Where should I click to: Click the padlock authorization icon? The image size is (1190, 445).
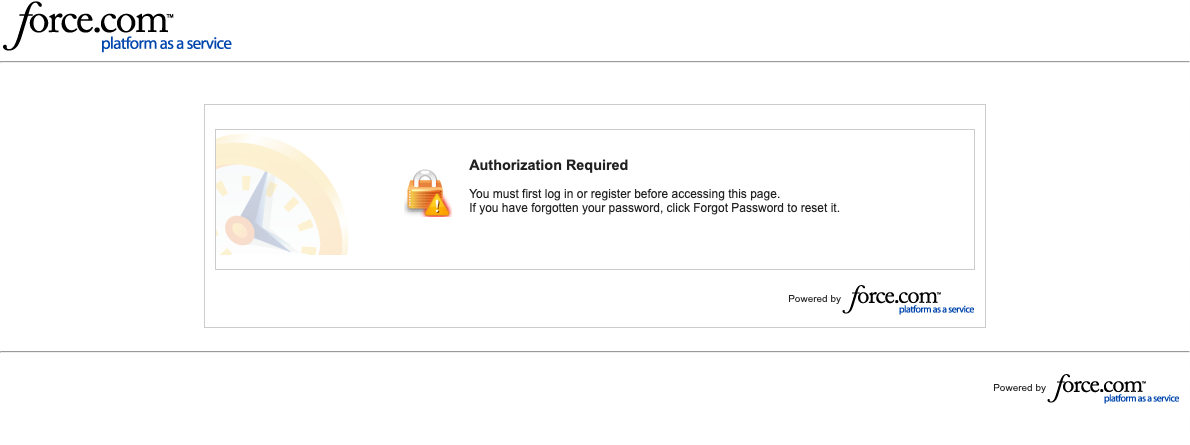coord(425,190)
